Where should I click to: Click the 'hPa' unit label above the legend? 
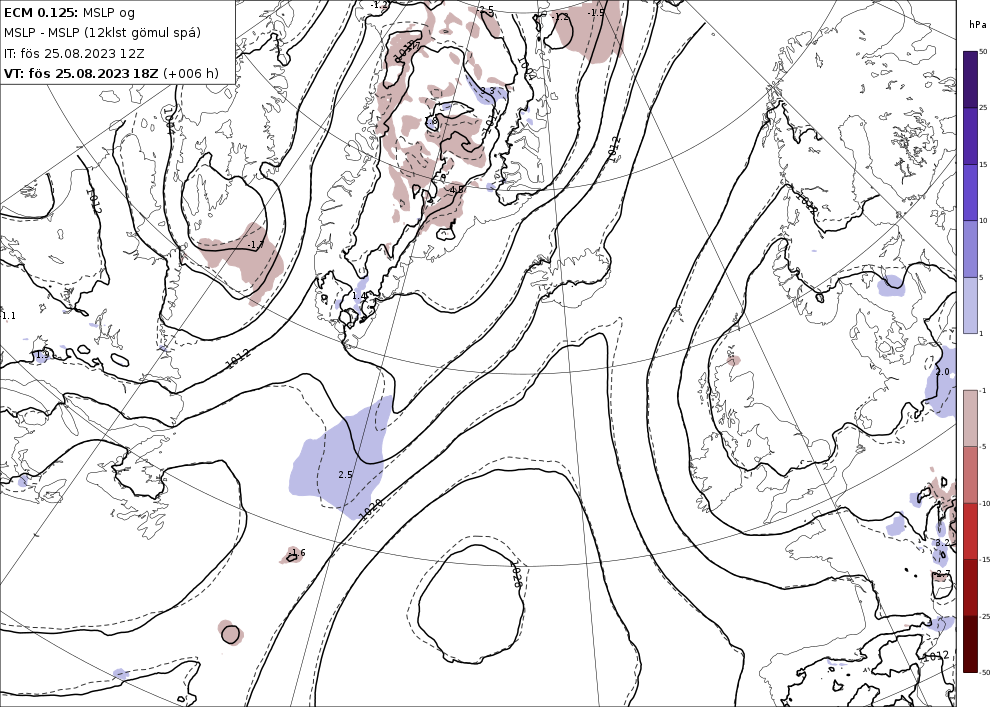(x=977, y=25)
